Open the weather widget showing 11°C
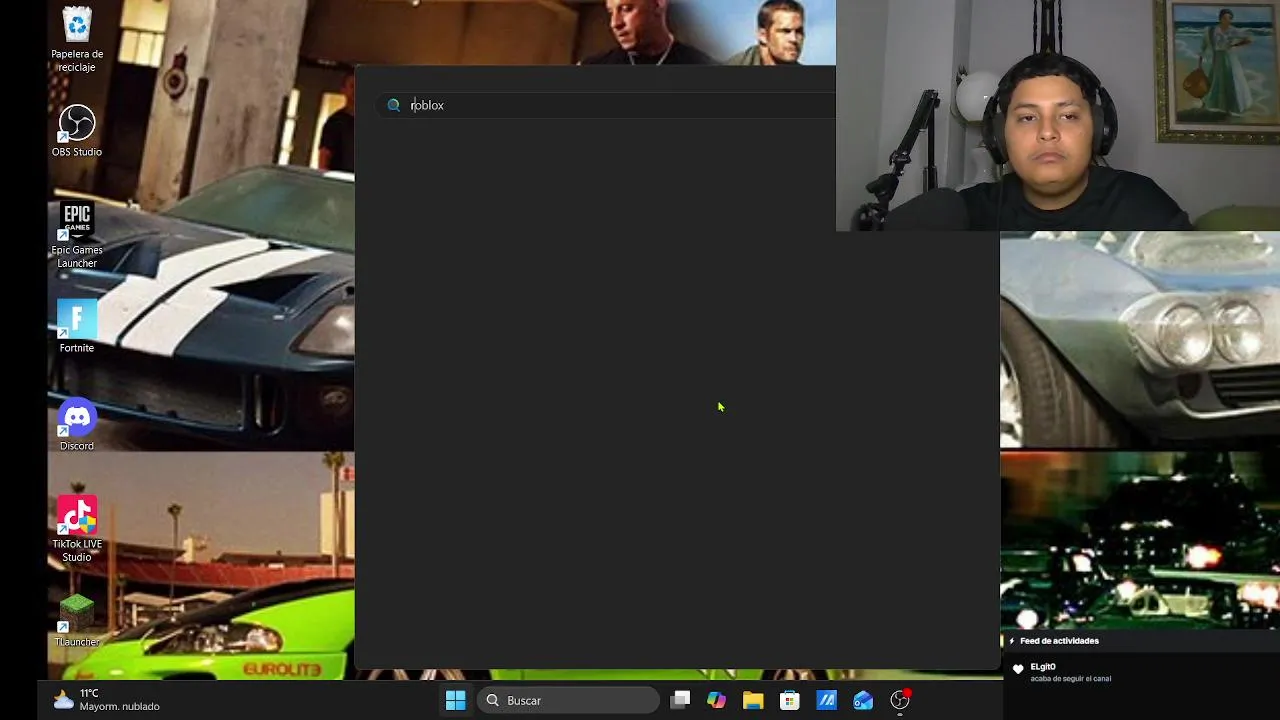Image resolution: width=1280 pixels, height=720 pixels. tap(107, 700)
